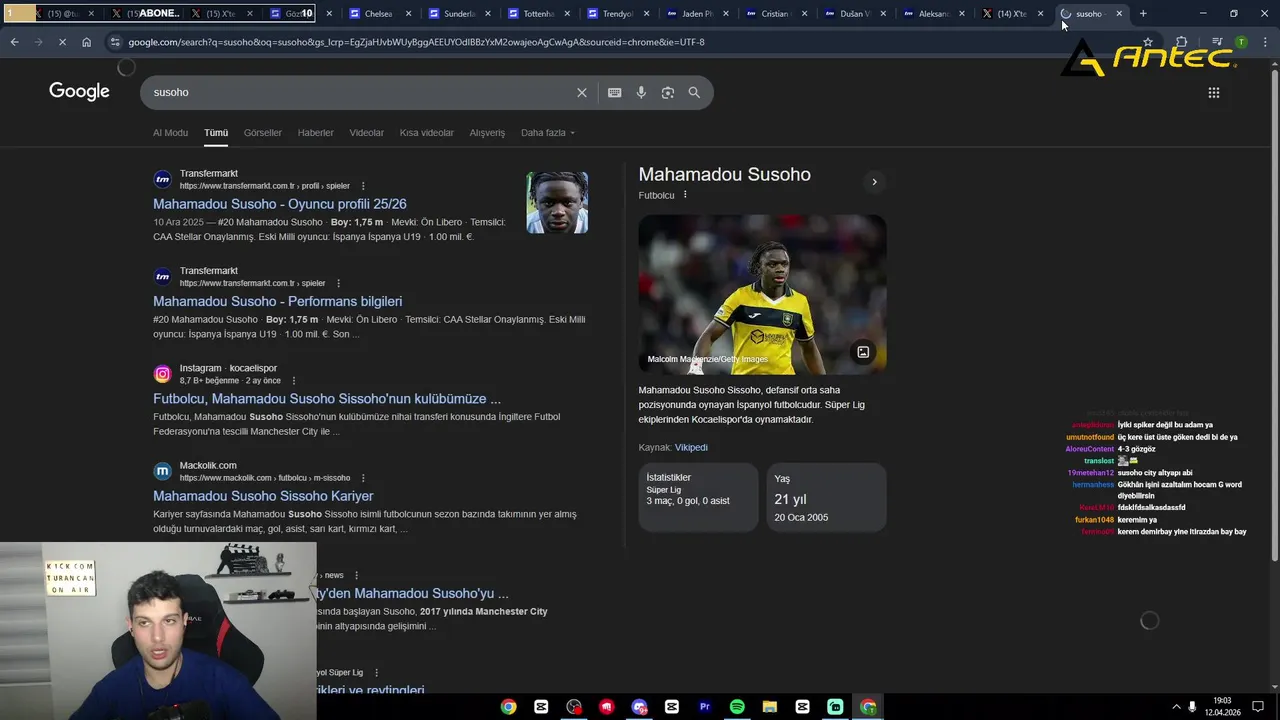The height and width of the screenshot is (720, 1280).
Task: Select the Haberler results tab
Action: click(316, 133)
